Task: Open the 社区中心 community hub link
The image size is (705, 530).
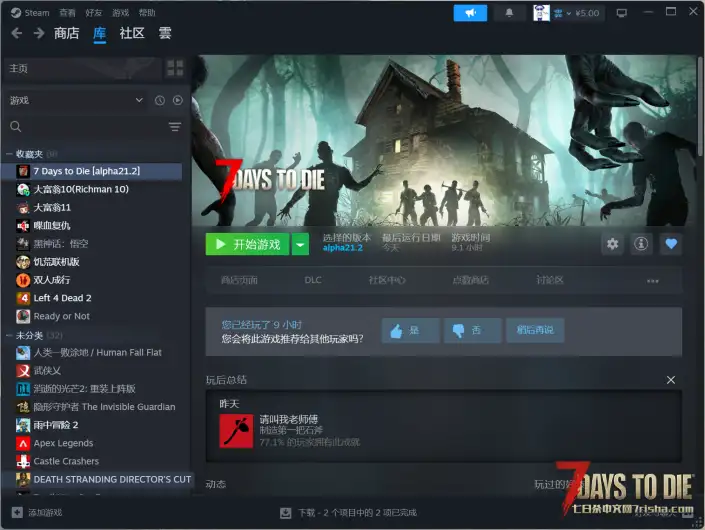Action: 387,281
